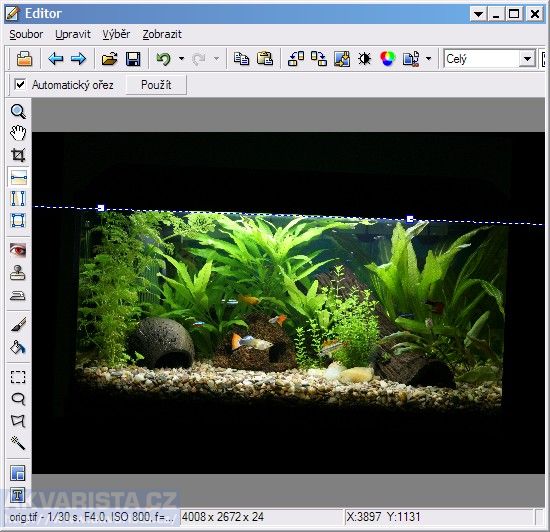The width and height of the screenshot is (550, 532).
Task: Select the Clone stamp tool
Action: click(18, 272)
